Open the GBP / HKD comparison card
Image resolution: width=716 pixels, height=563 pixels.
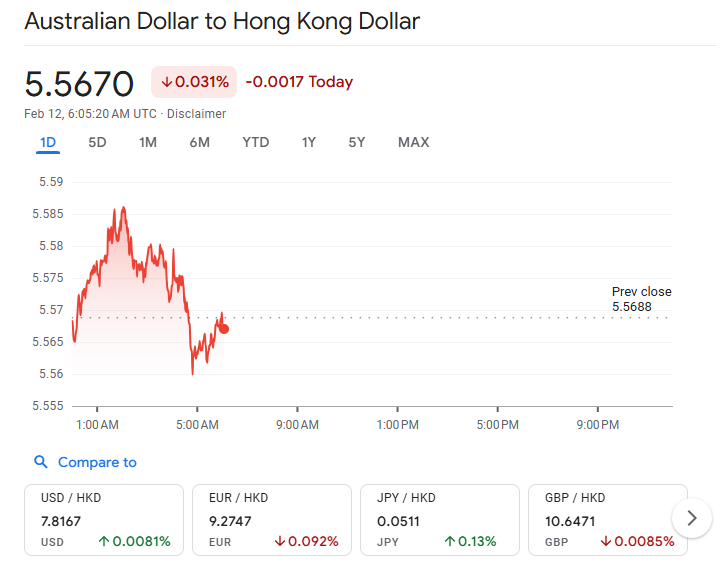(607, 519)
